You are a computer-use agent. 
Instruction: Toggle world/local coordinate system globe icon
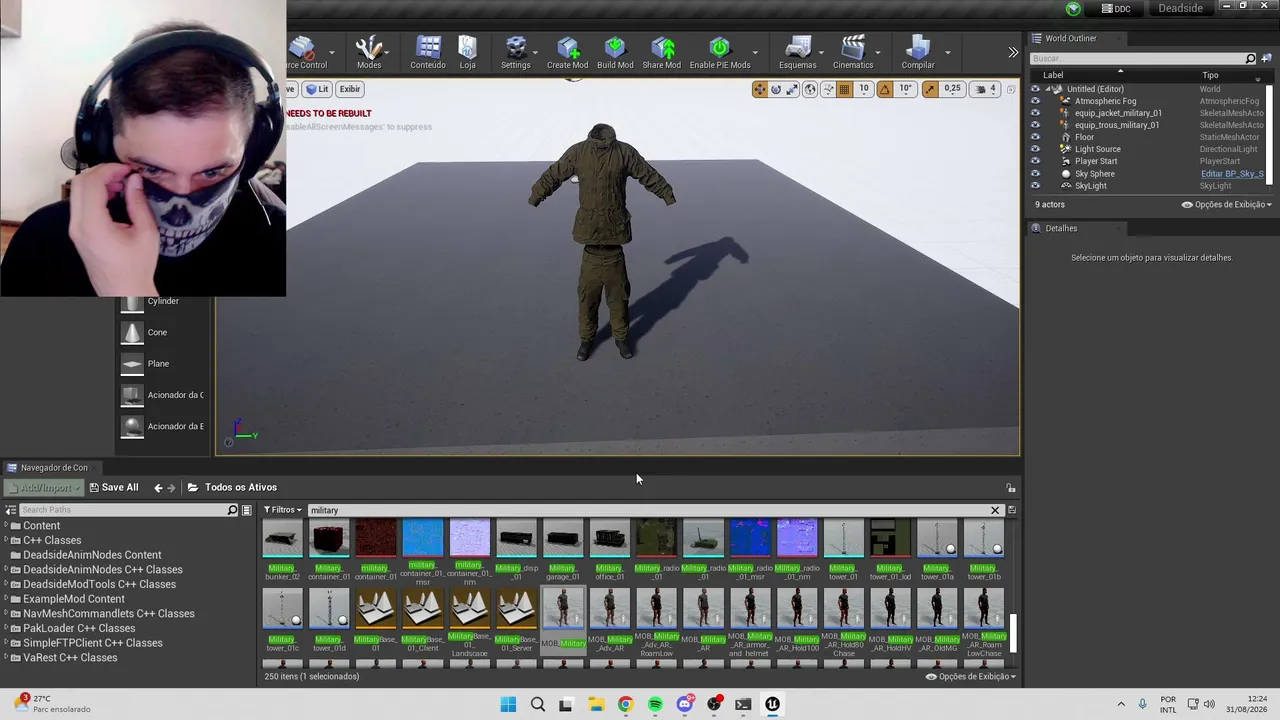point(810,89)
